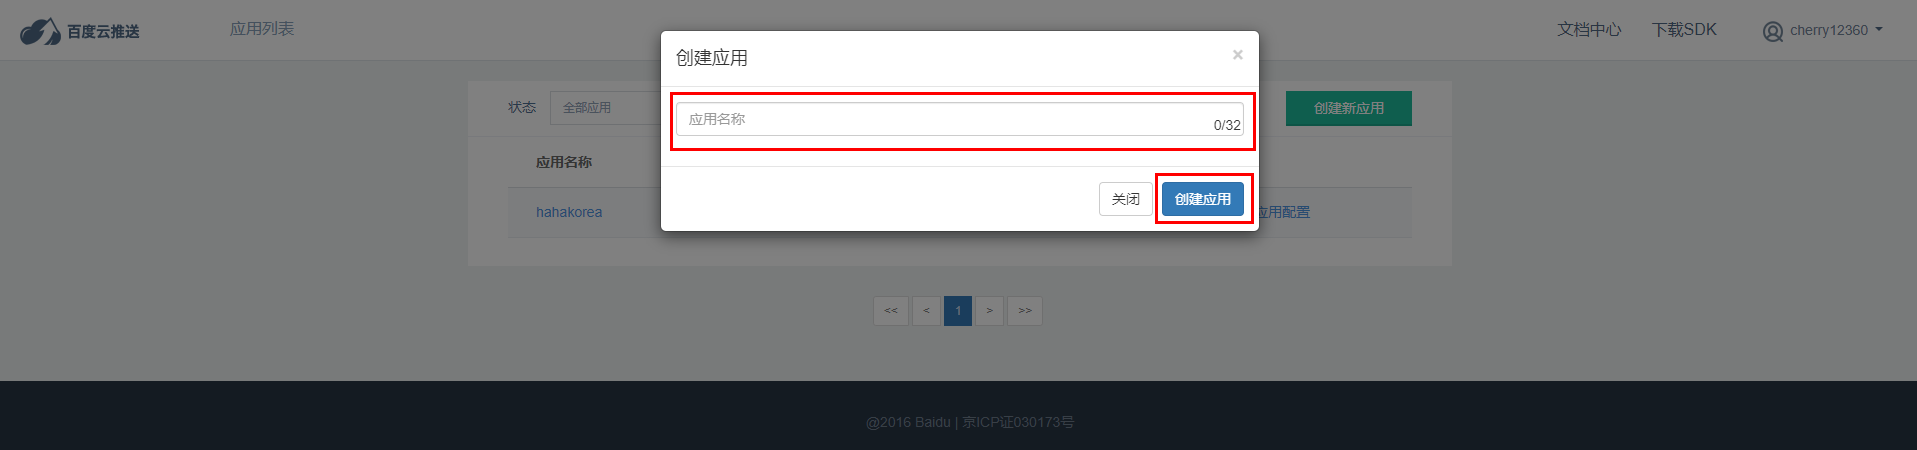Open the cherry12360 account dropdown
1917x450 pixels.
click(1836, 30)
